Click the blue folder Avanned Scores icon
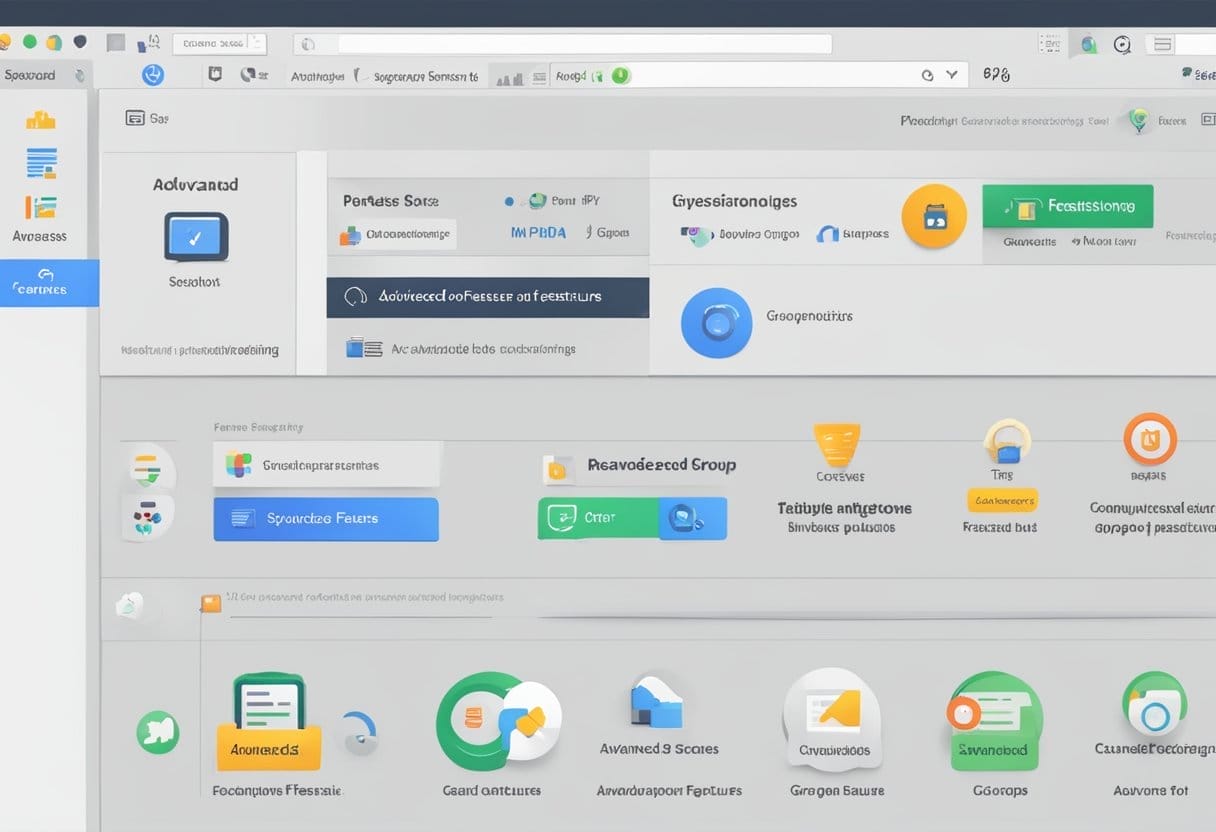Screen dimensions: 1216x832 656,702
